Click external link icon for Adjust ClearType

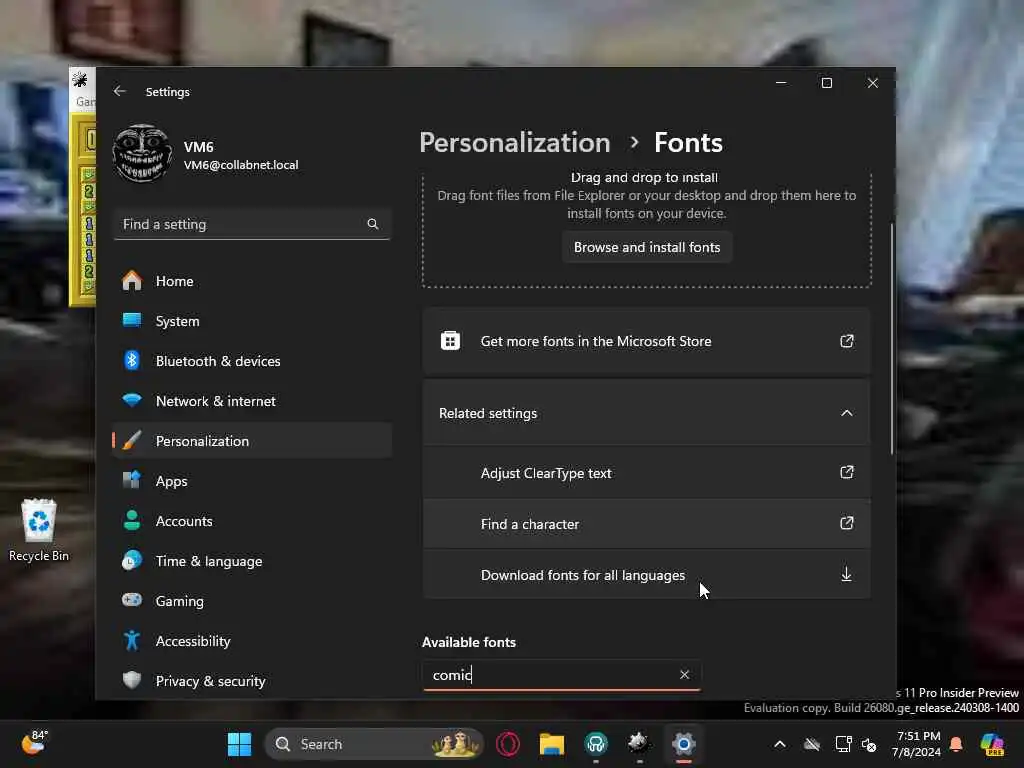[847, 472]
